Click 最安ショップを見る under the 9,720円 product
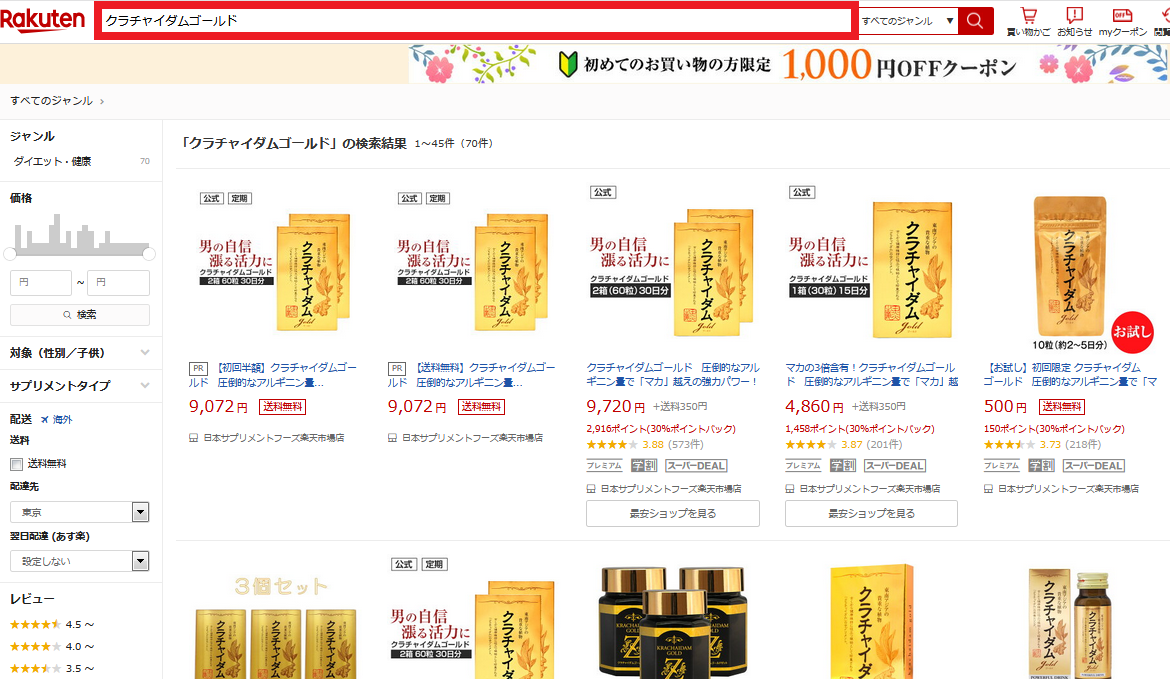1170x679 pixels. [672, 513]
